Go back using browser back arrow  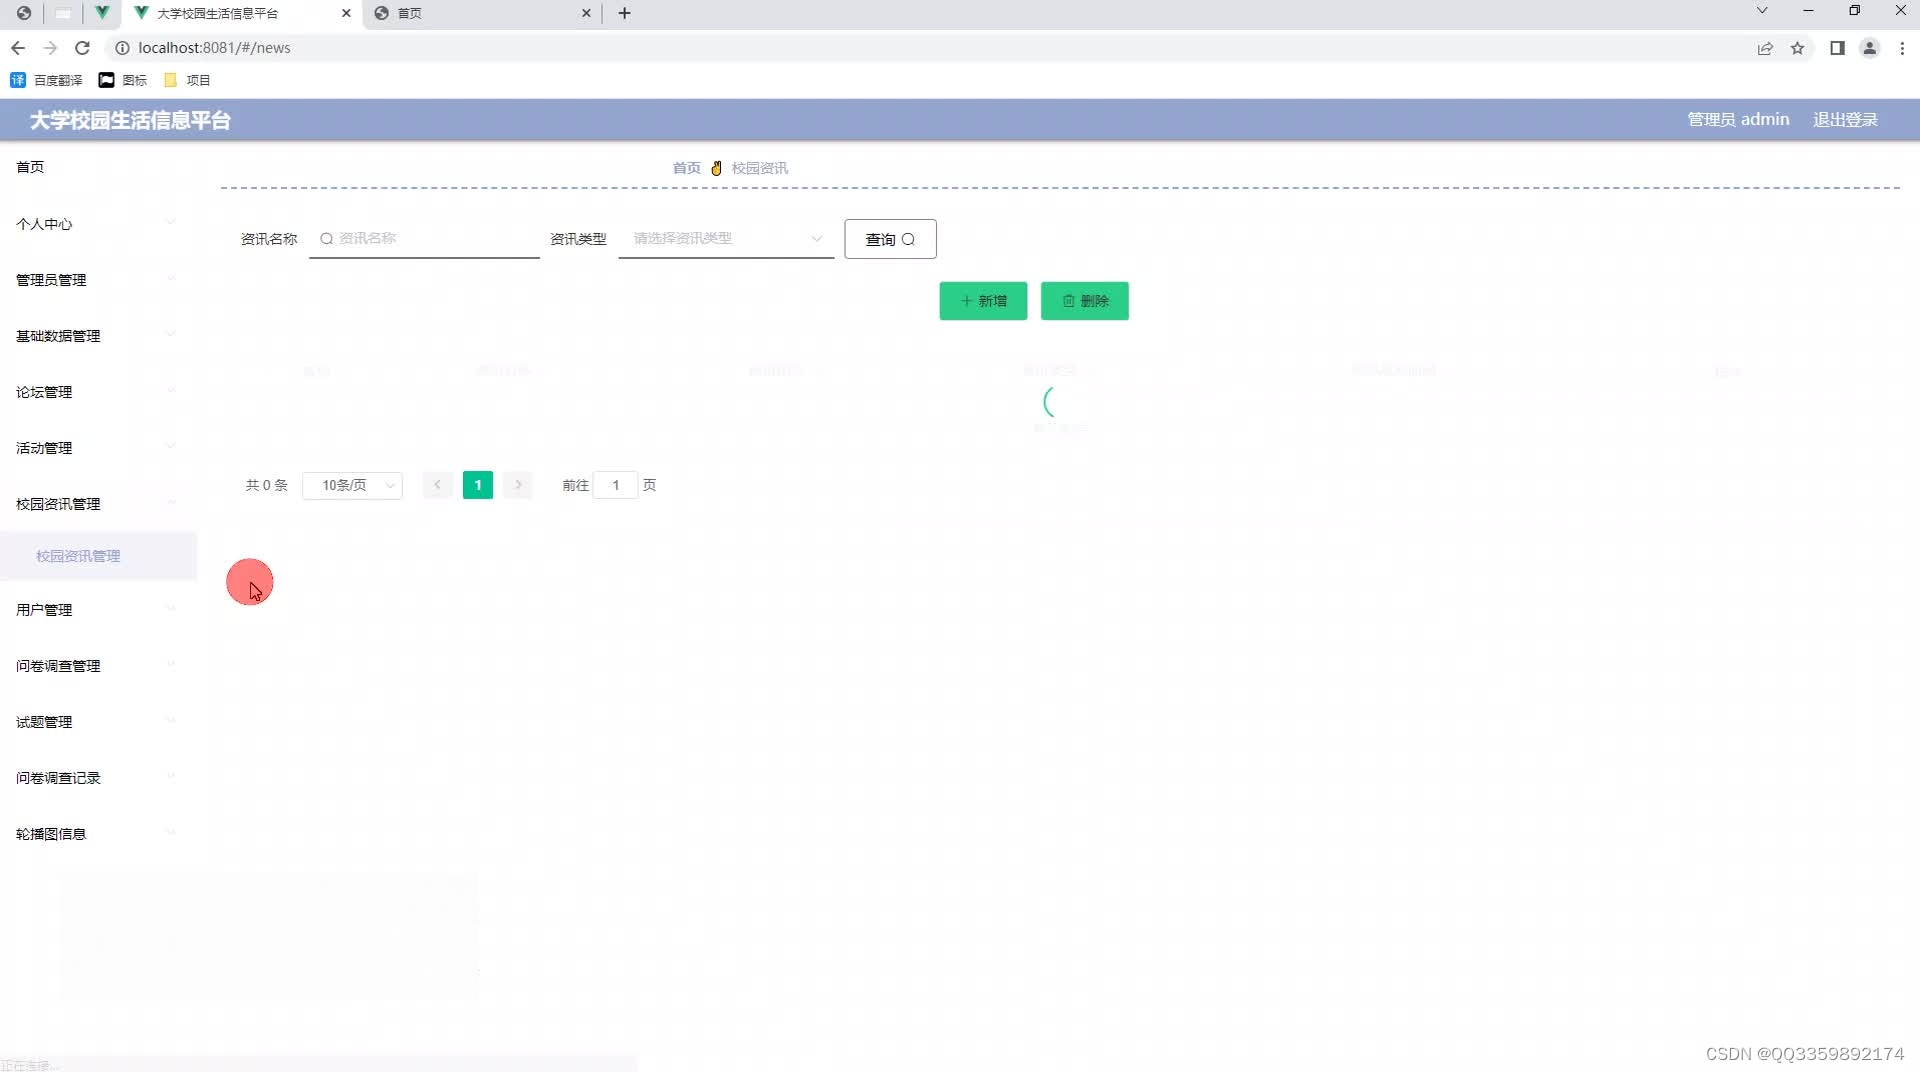[18, 48]
